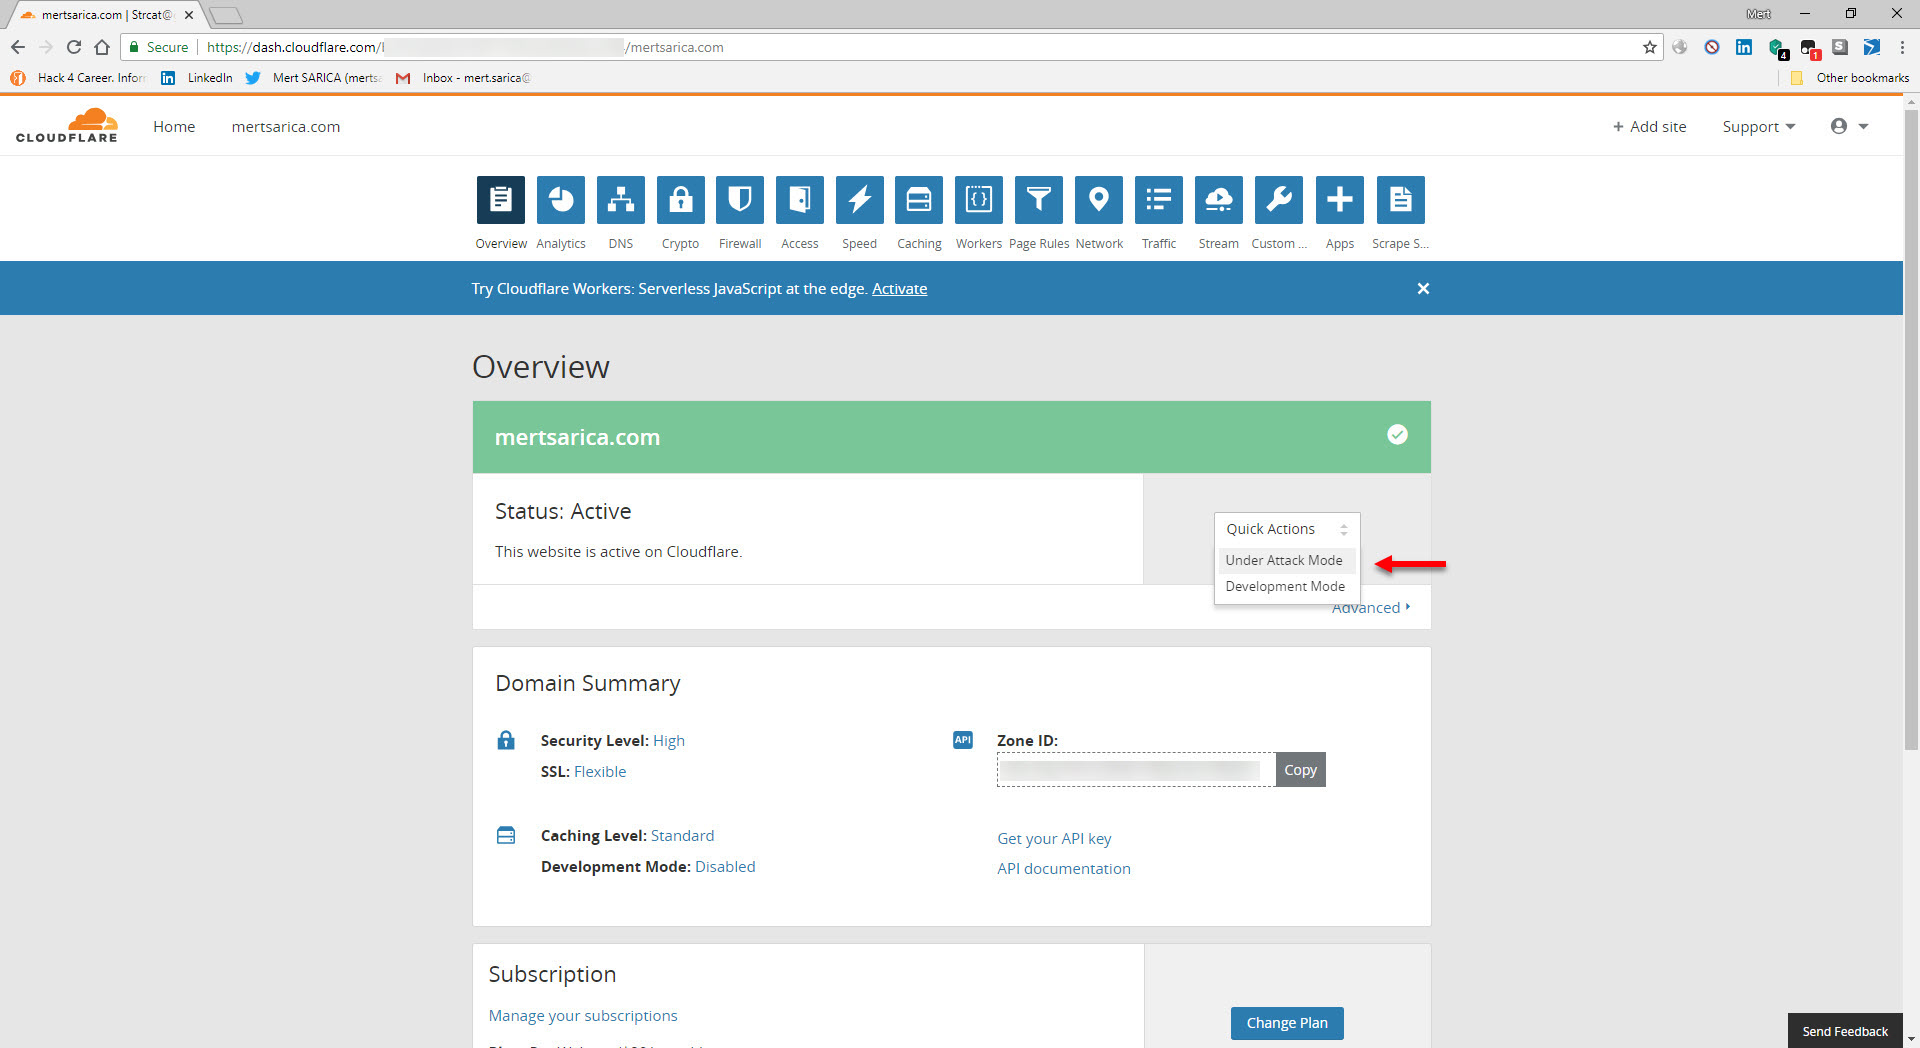Open the Scrape Shield document icon
Screen dimensions: 1920x1048
pyautogui.click(x=1400, y=200)
